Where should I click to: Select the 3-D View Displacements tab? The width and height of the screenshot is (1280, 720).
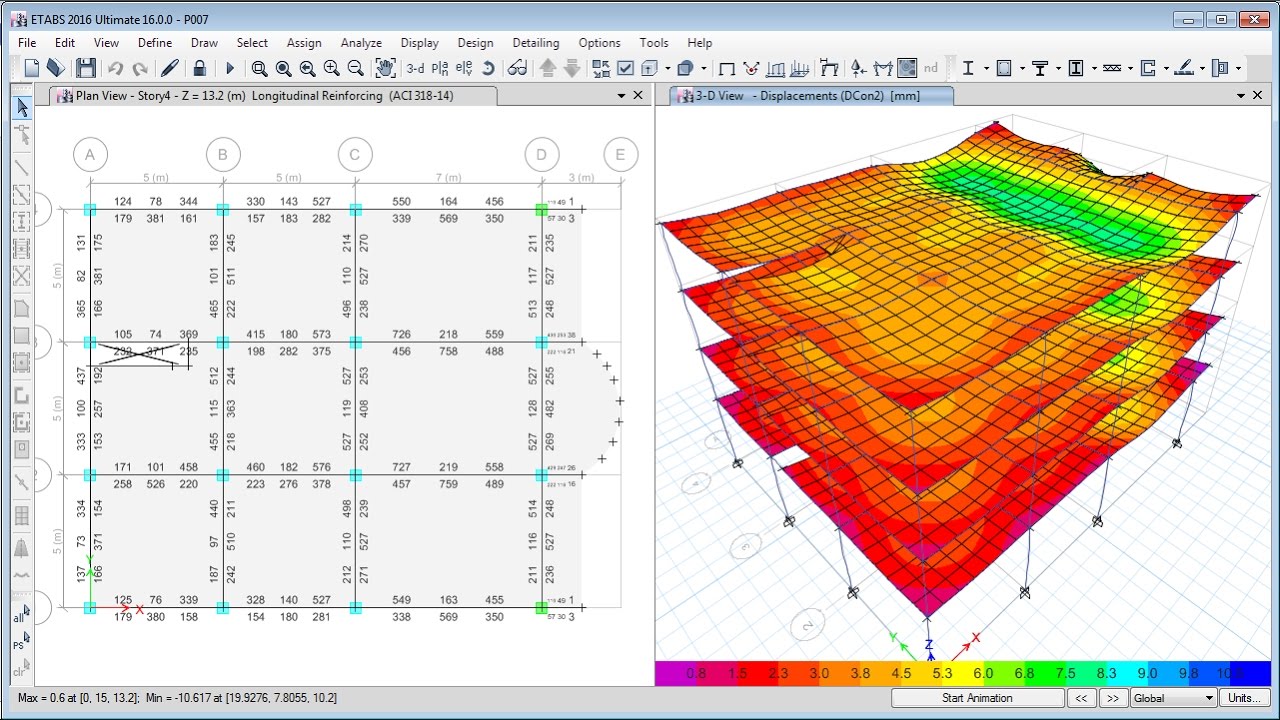point(812,96)
